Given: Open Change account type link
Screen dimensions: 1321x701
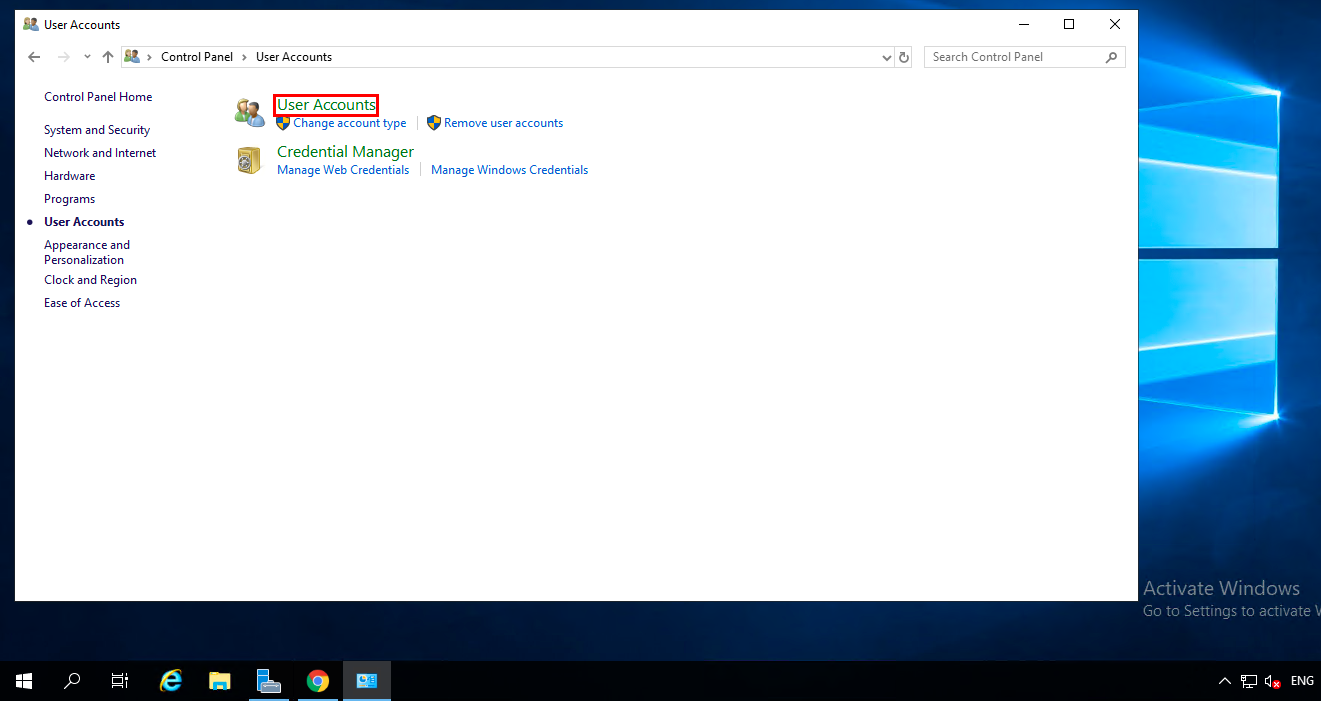Looking at the screenshot, I should (350, 123).
